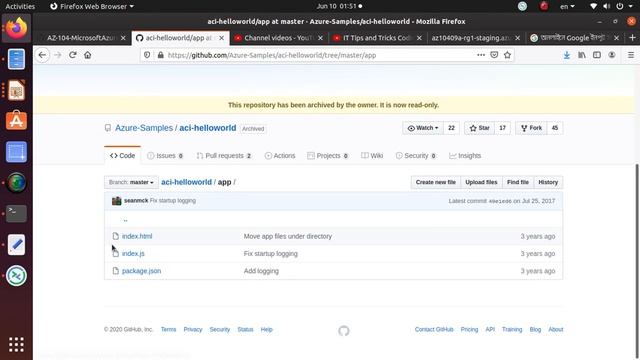Open the screenshot tool dock icon
The width and height of the screenshot is (640, 360).
[16, 152]
